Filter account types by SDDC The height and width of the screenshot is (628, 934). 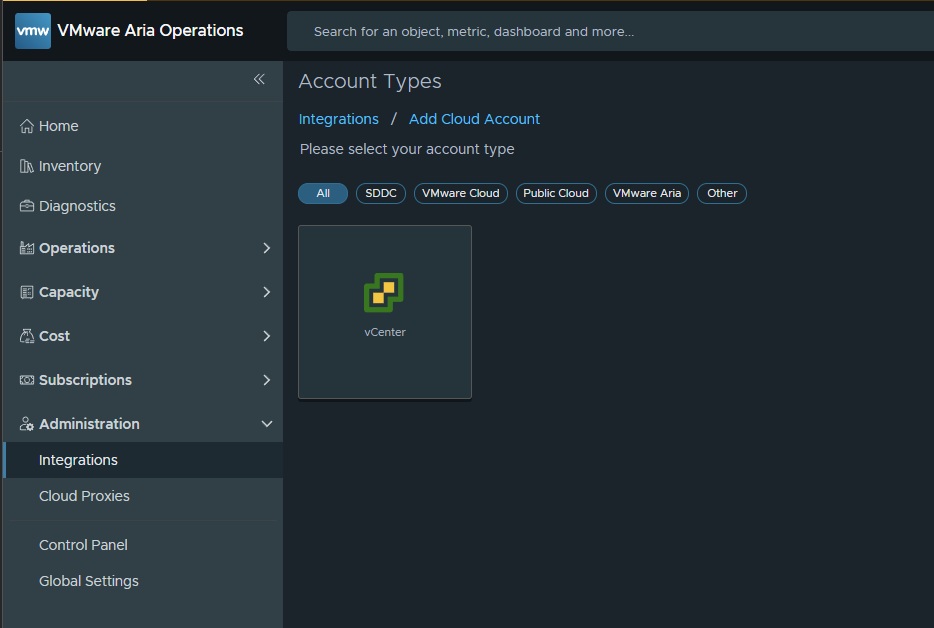click(381, 193)
